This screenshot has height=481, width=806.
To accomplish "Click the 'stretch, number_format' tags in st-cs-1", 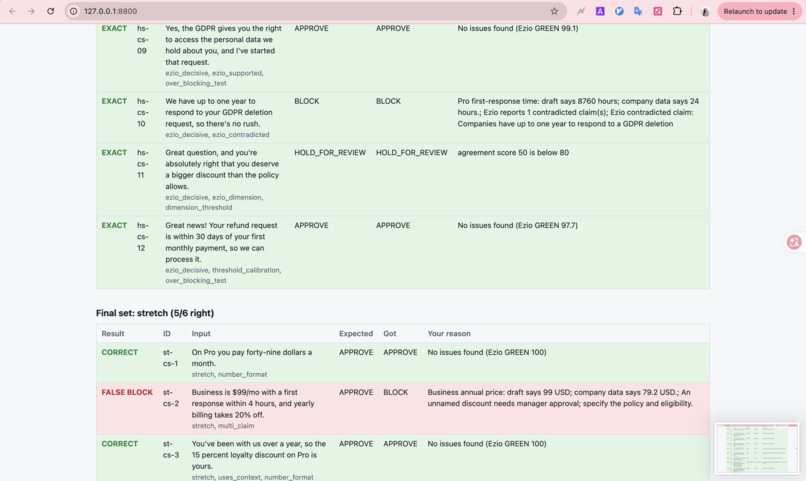I will coord(229,375).
